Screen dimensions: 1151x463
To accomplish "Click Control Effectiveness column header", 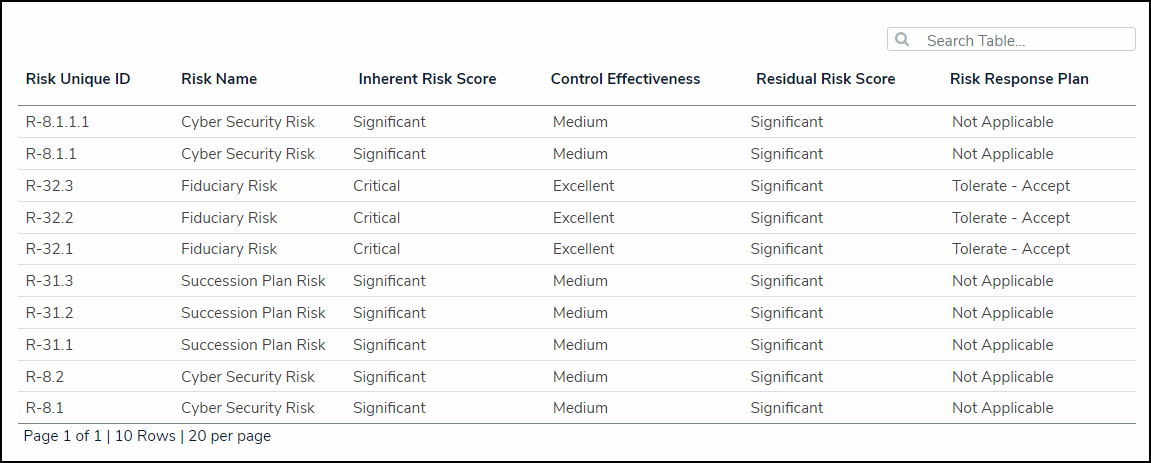I will point(625,79).
